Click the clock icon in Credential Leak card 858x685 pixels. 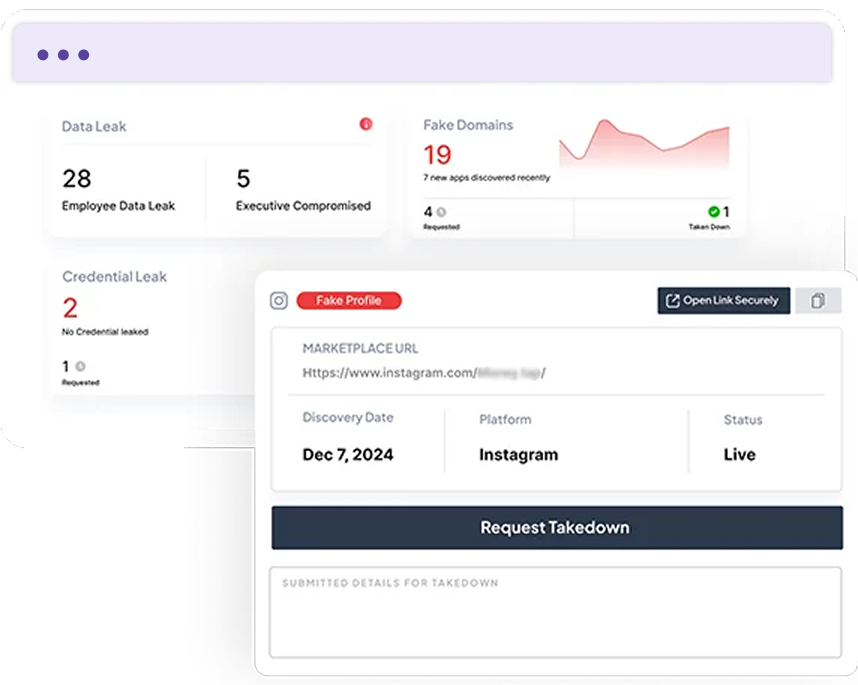80,366
